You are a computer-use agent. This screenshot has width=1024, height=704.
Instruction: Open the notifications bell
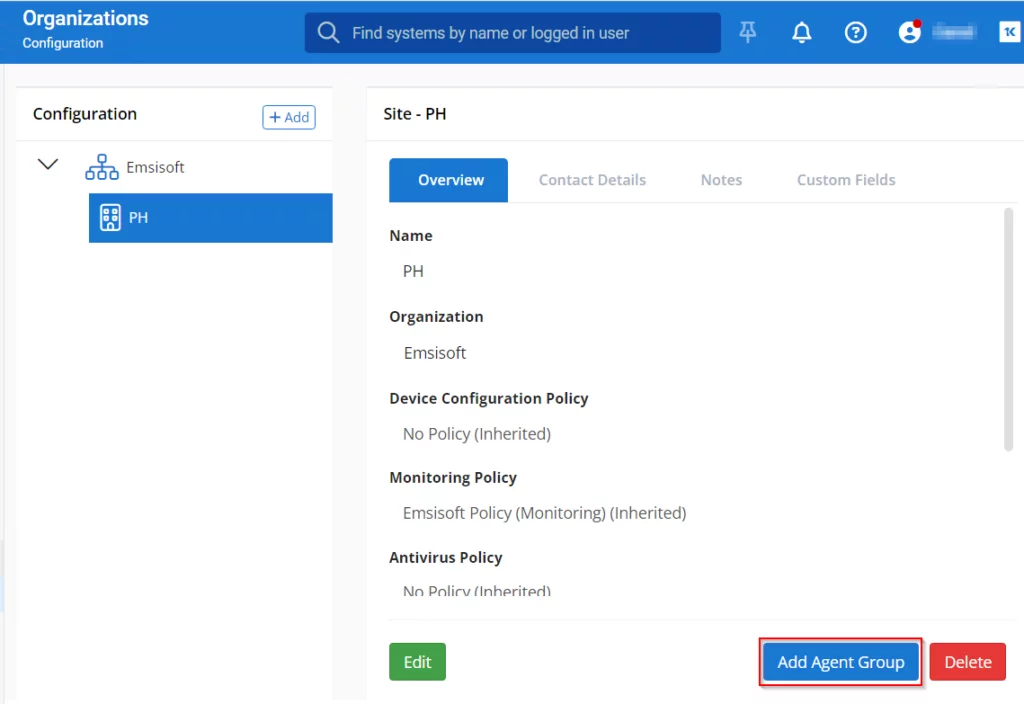tap(801, 33)
